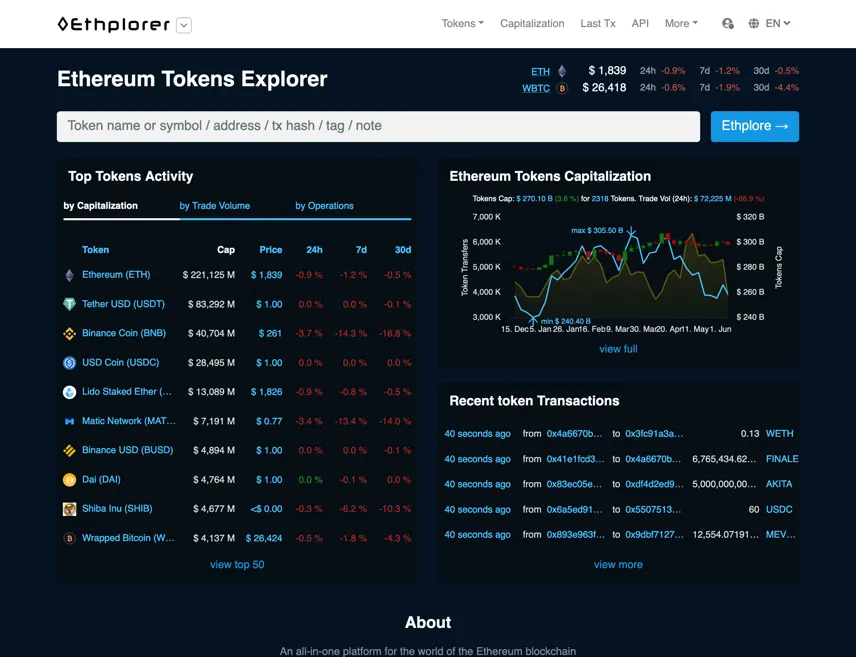The width and height of the screenshot is (856, 657).
Task: Click the Ethplore search button
Action: (754, 127)
